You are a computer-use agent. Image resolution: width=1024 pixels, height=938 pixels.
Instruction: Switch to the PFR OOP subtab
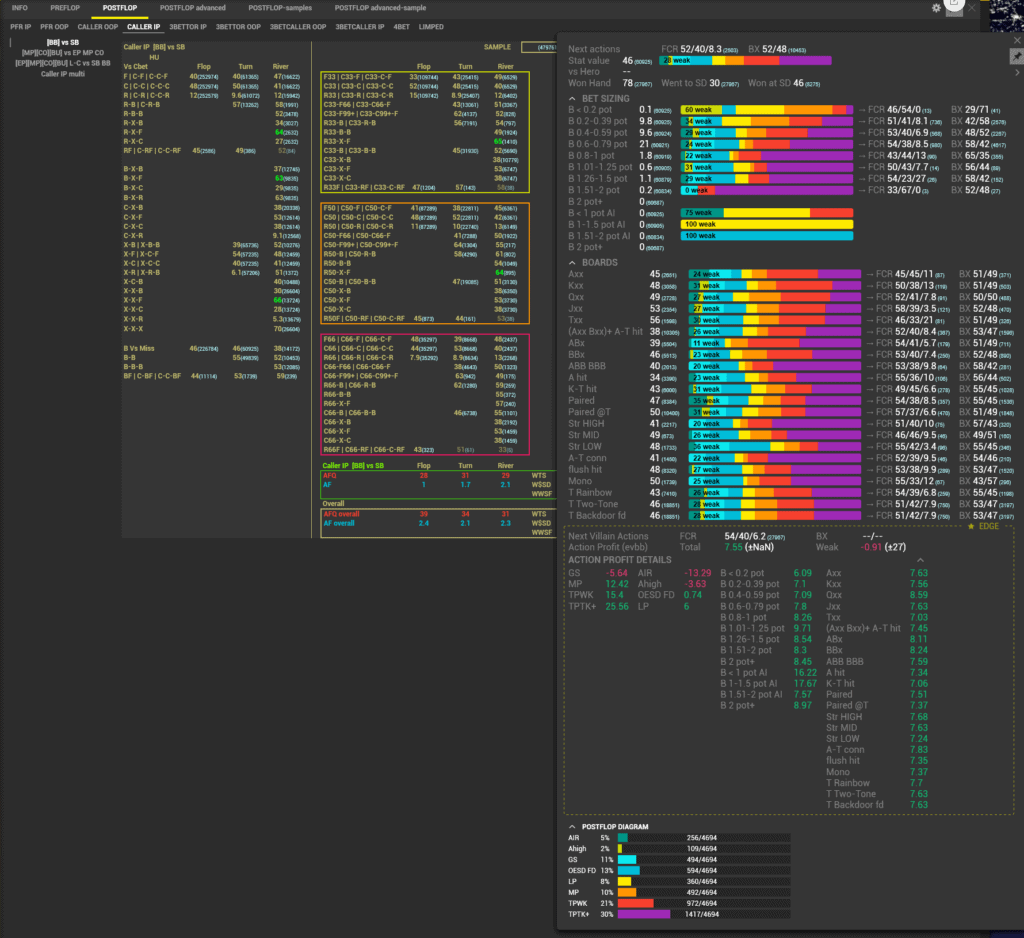[x=54, y=27]
